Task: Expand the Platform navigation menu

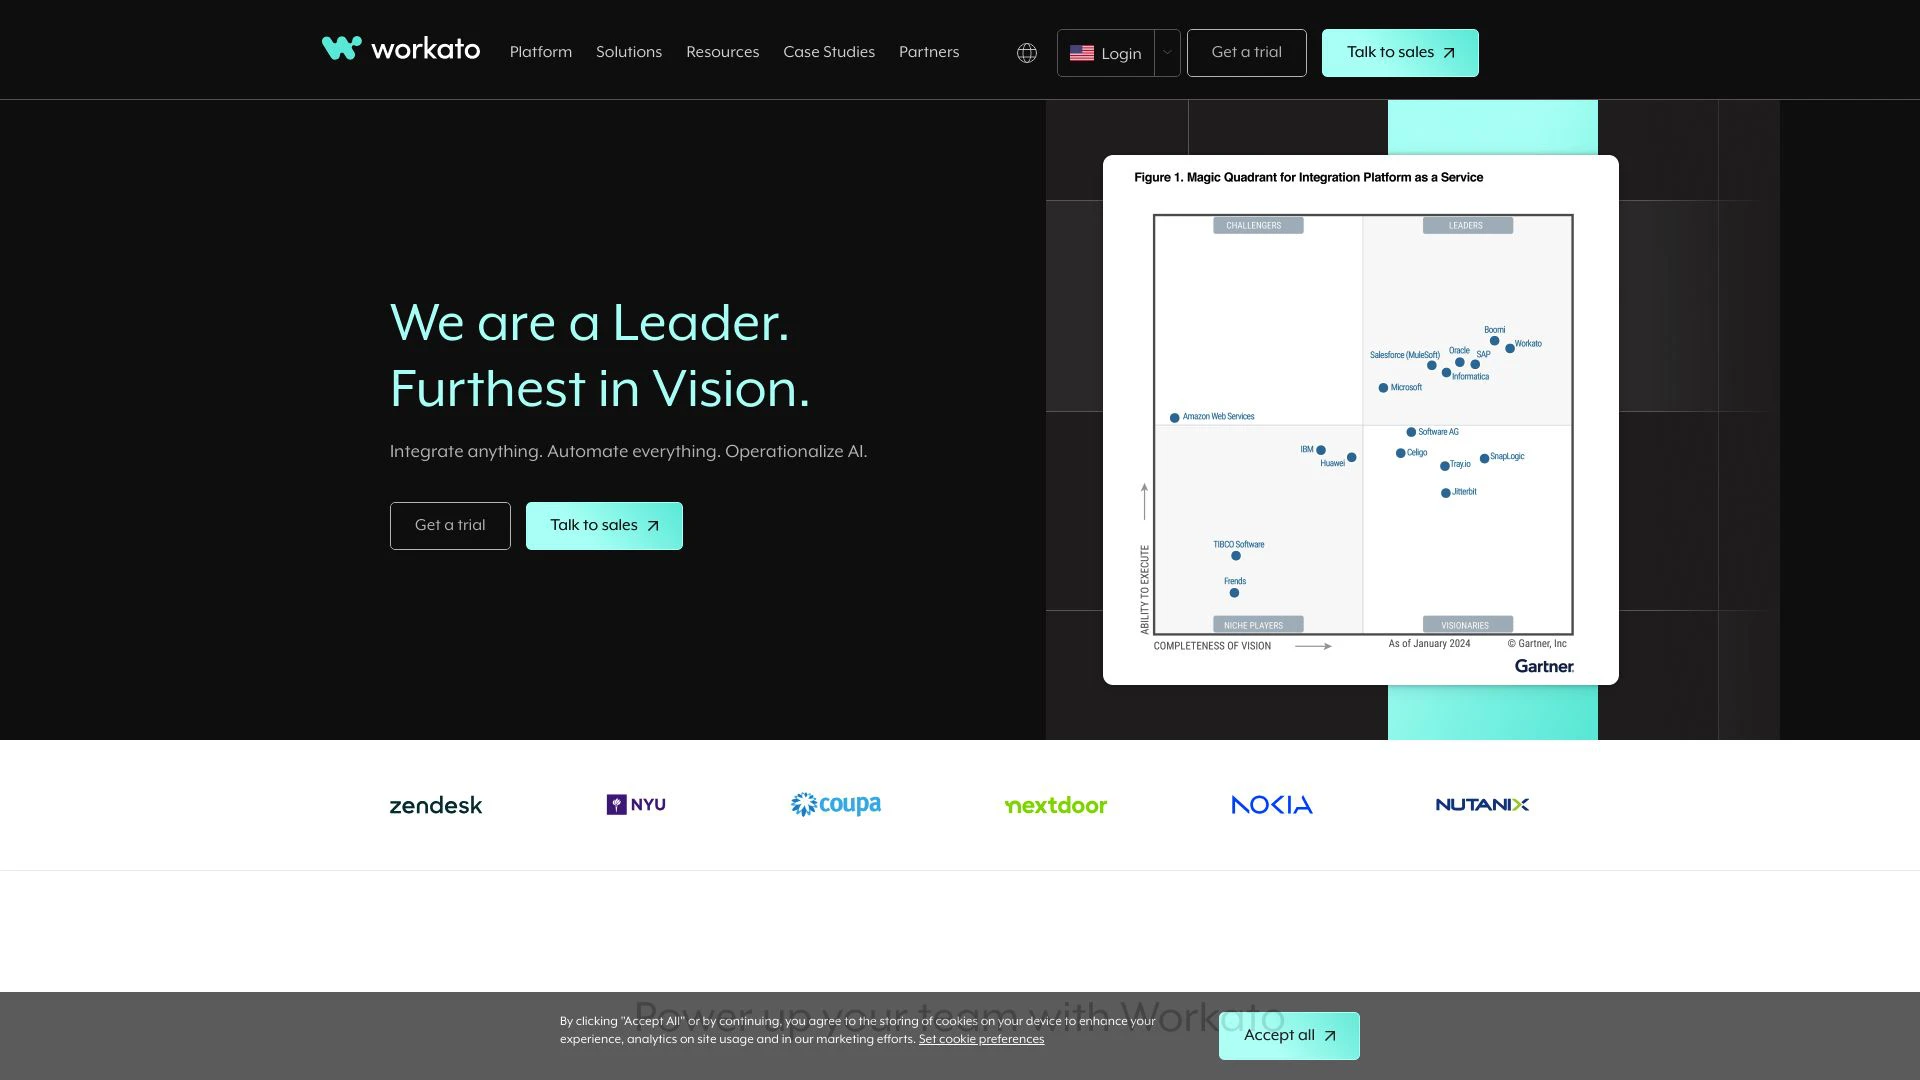Action: [542, 51]
